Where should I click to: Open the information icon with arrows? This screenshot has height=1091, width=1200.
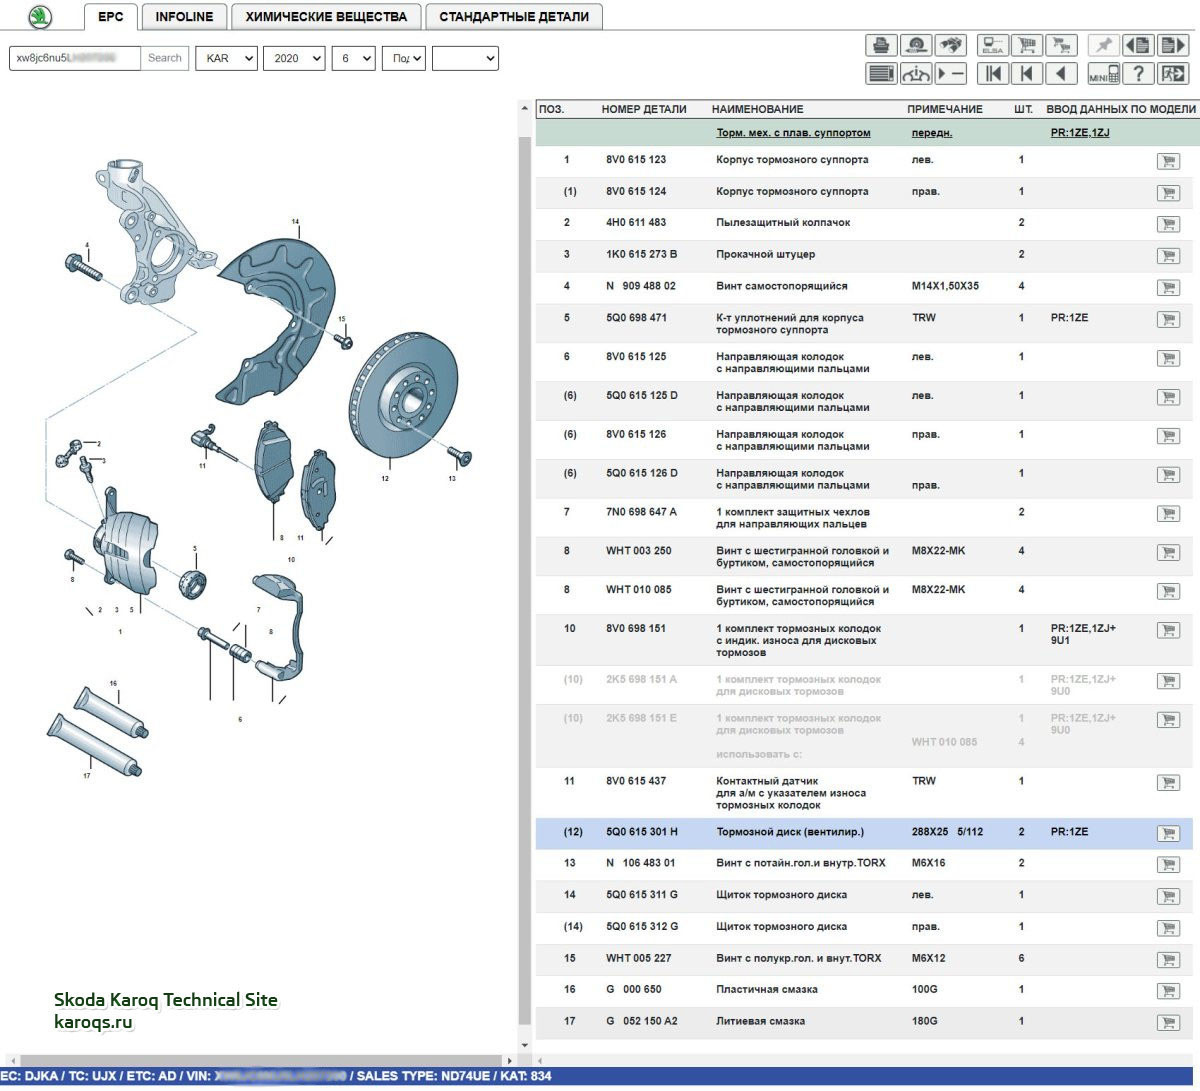(x=916, y=74)
